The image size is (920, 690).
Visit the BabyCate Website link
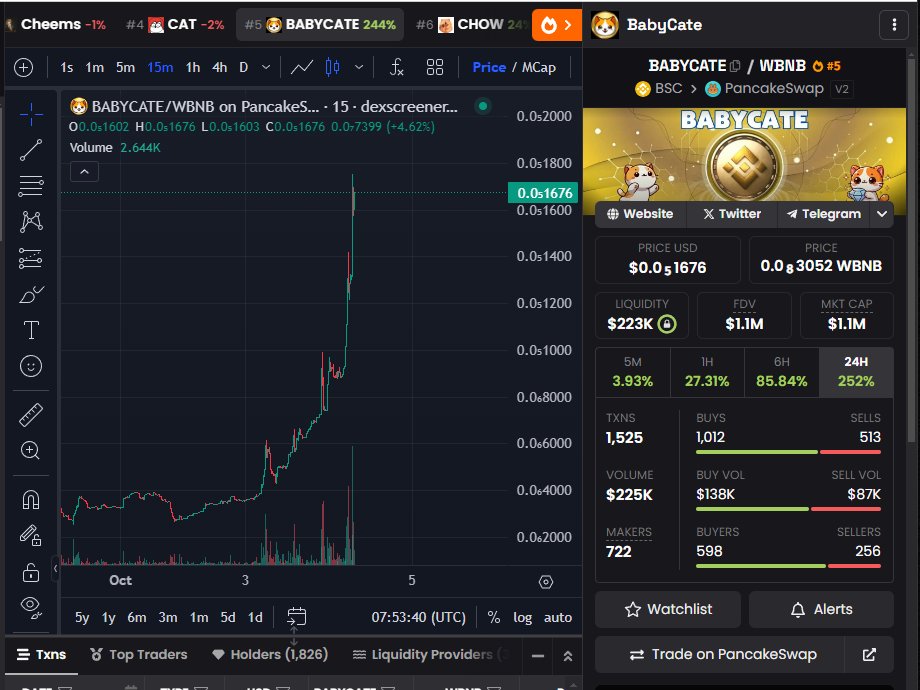pyautogui.click(x=640, y=214)
